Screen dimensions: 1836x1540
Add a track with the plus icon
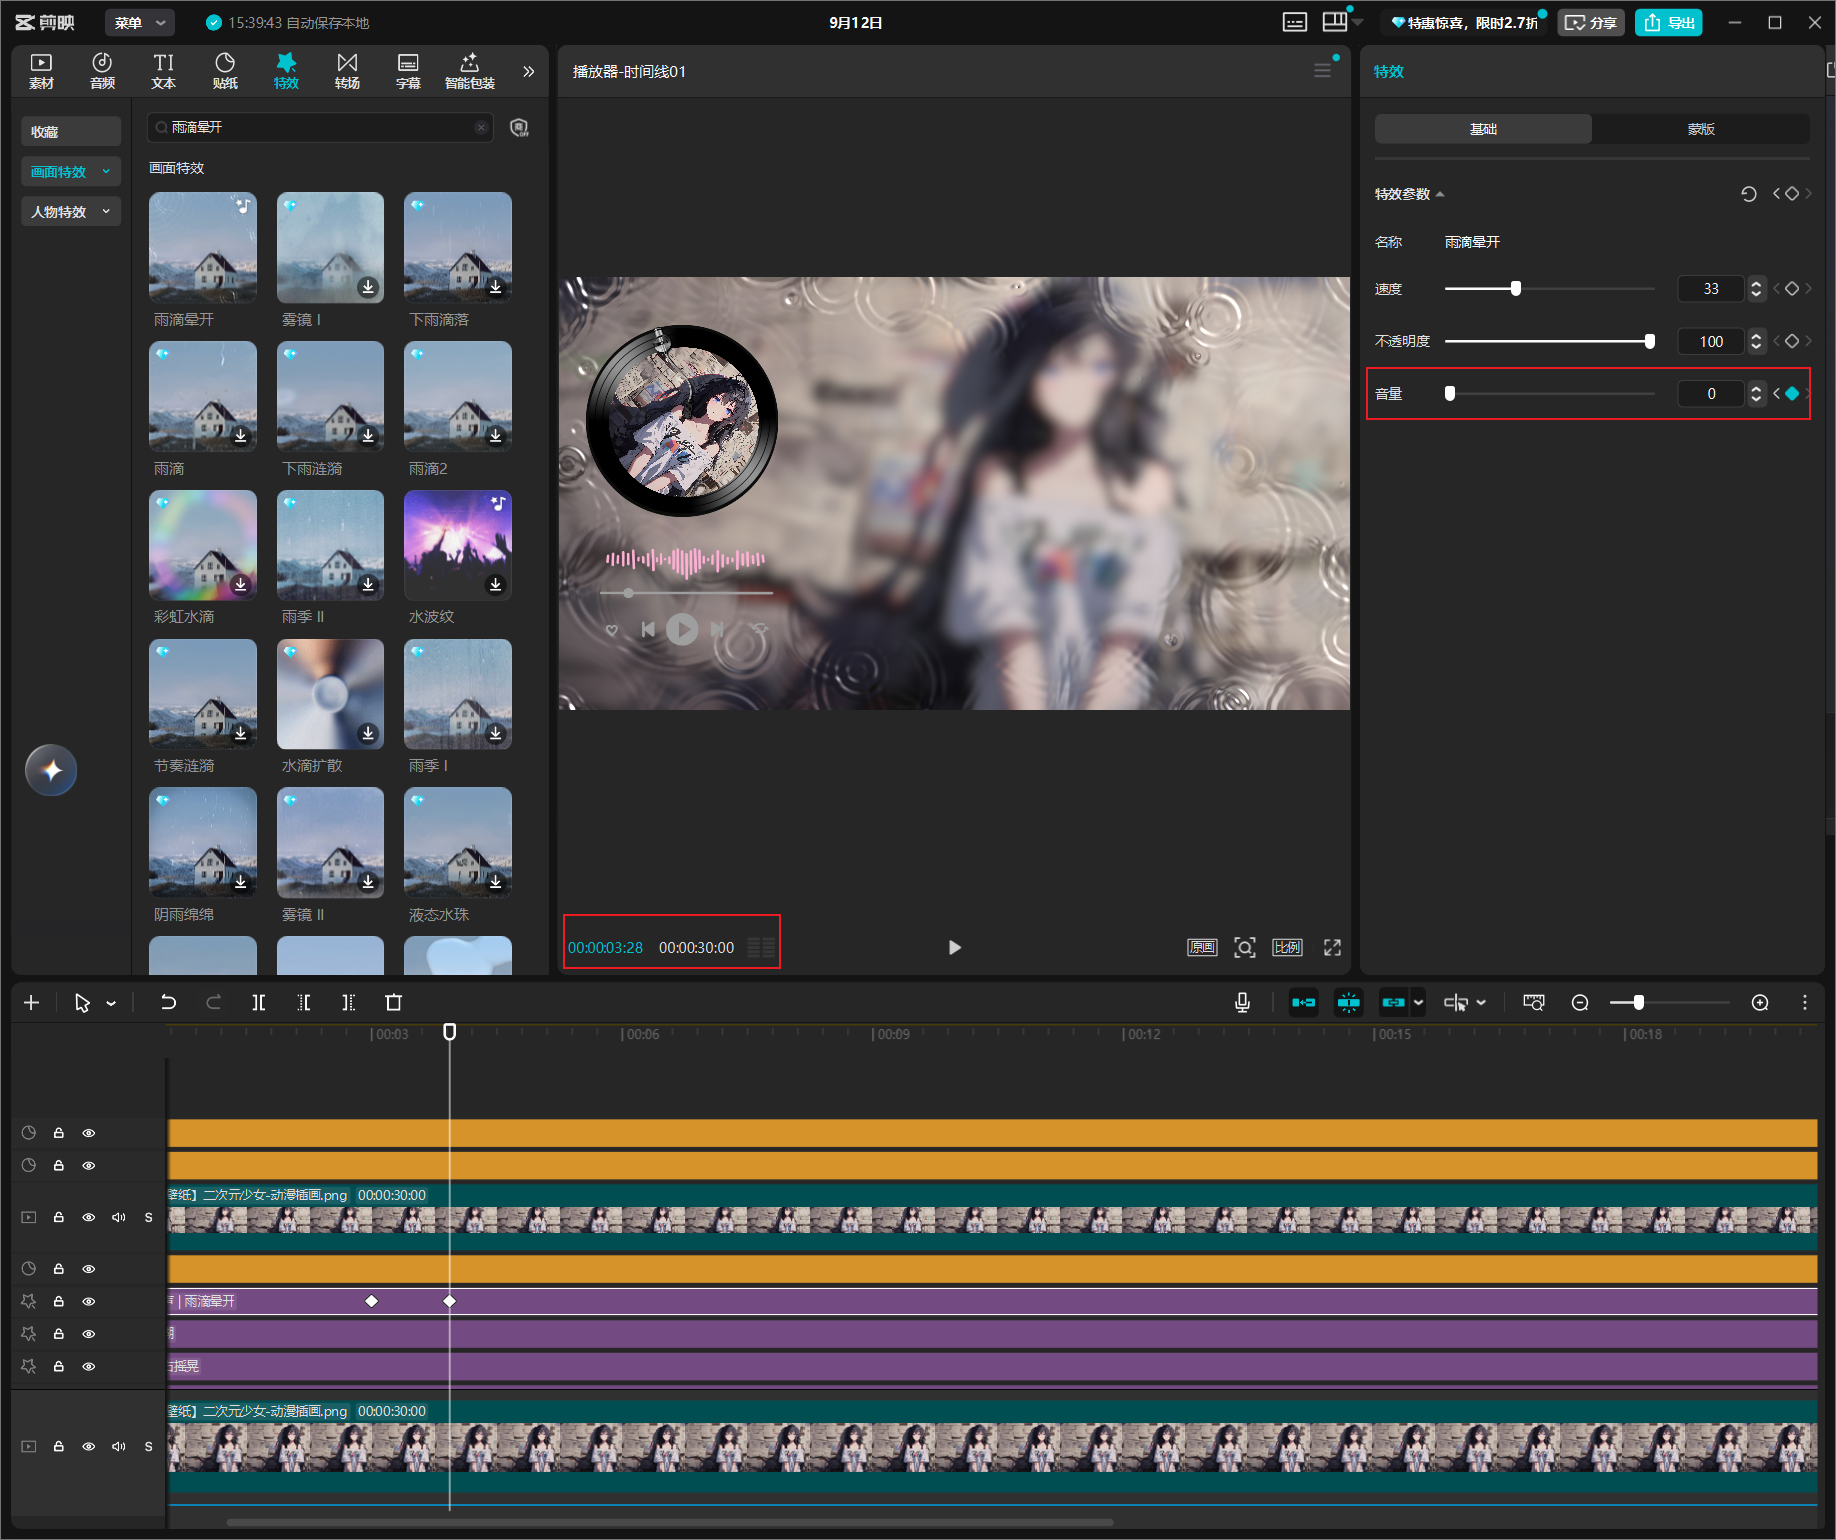pos(32,1002)
